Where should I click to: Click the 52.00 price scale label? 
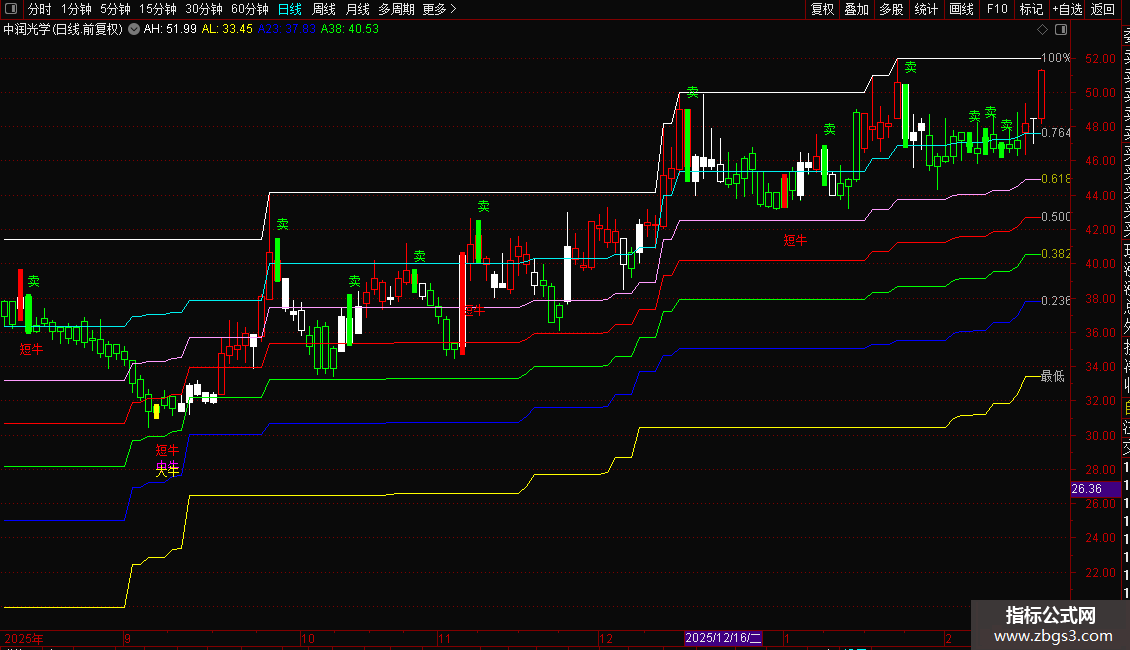click(1100, 58)
